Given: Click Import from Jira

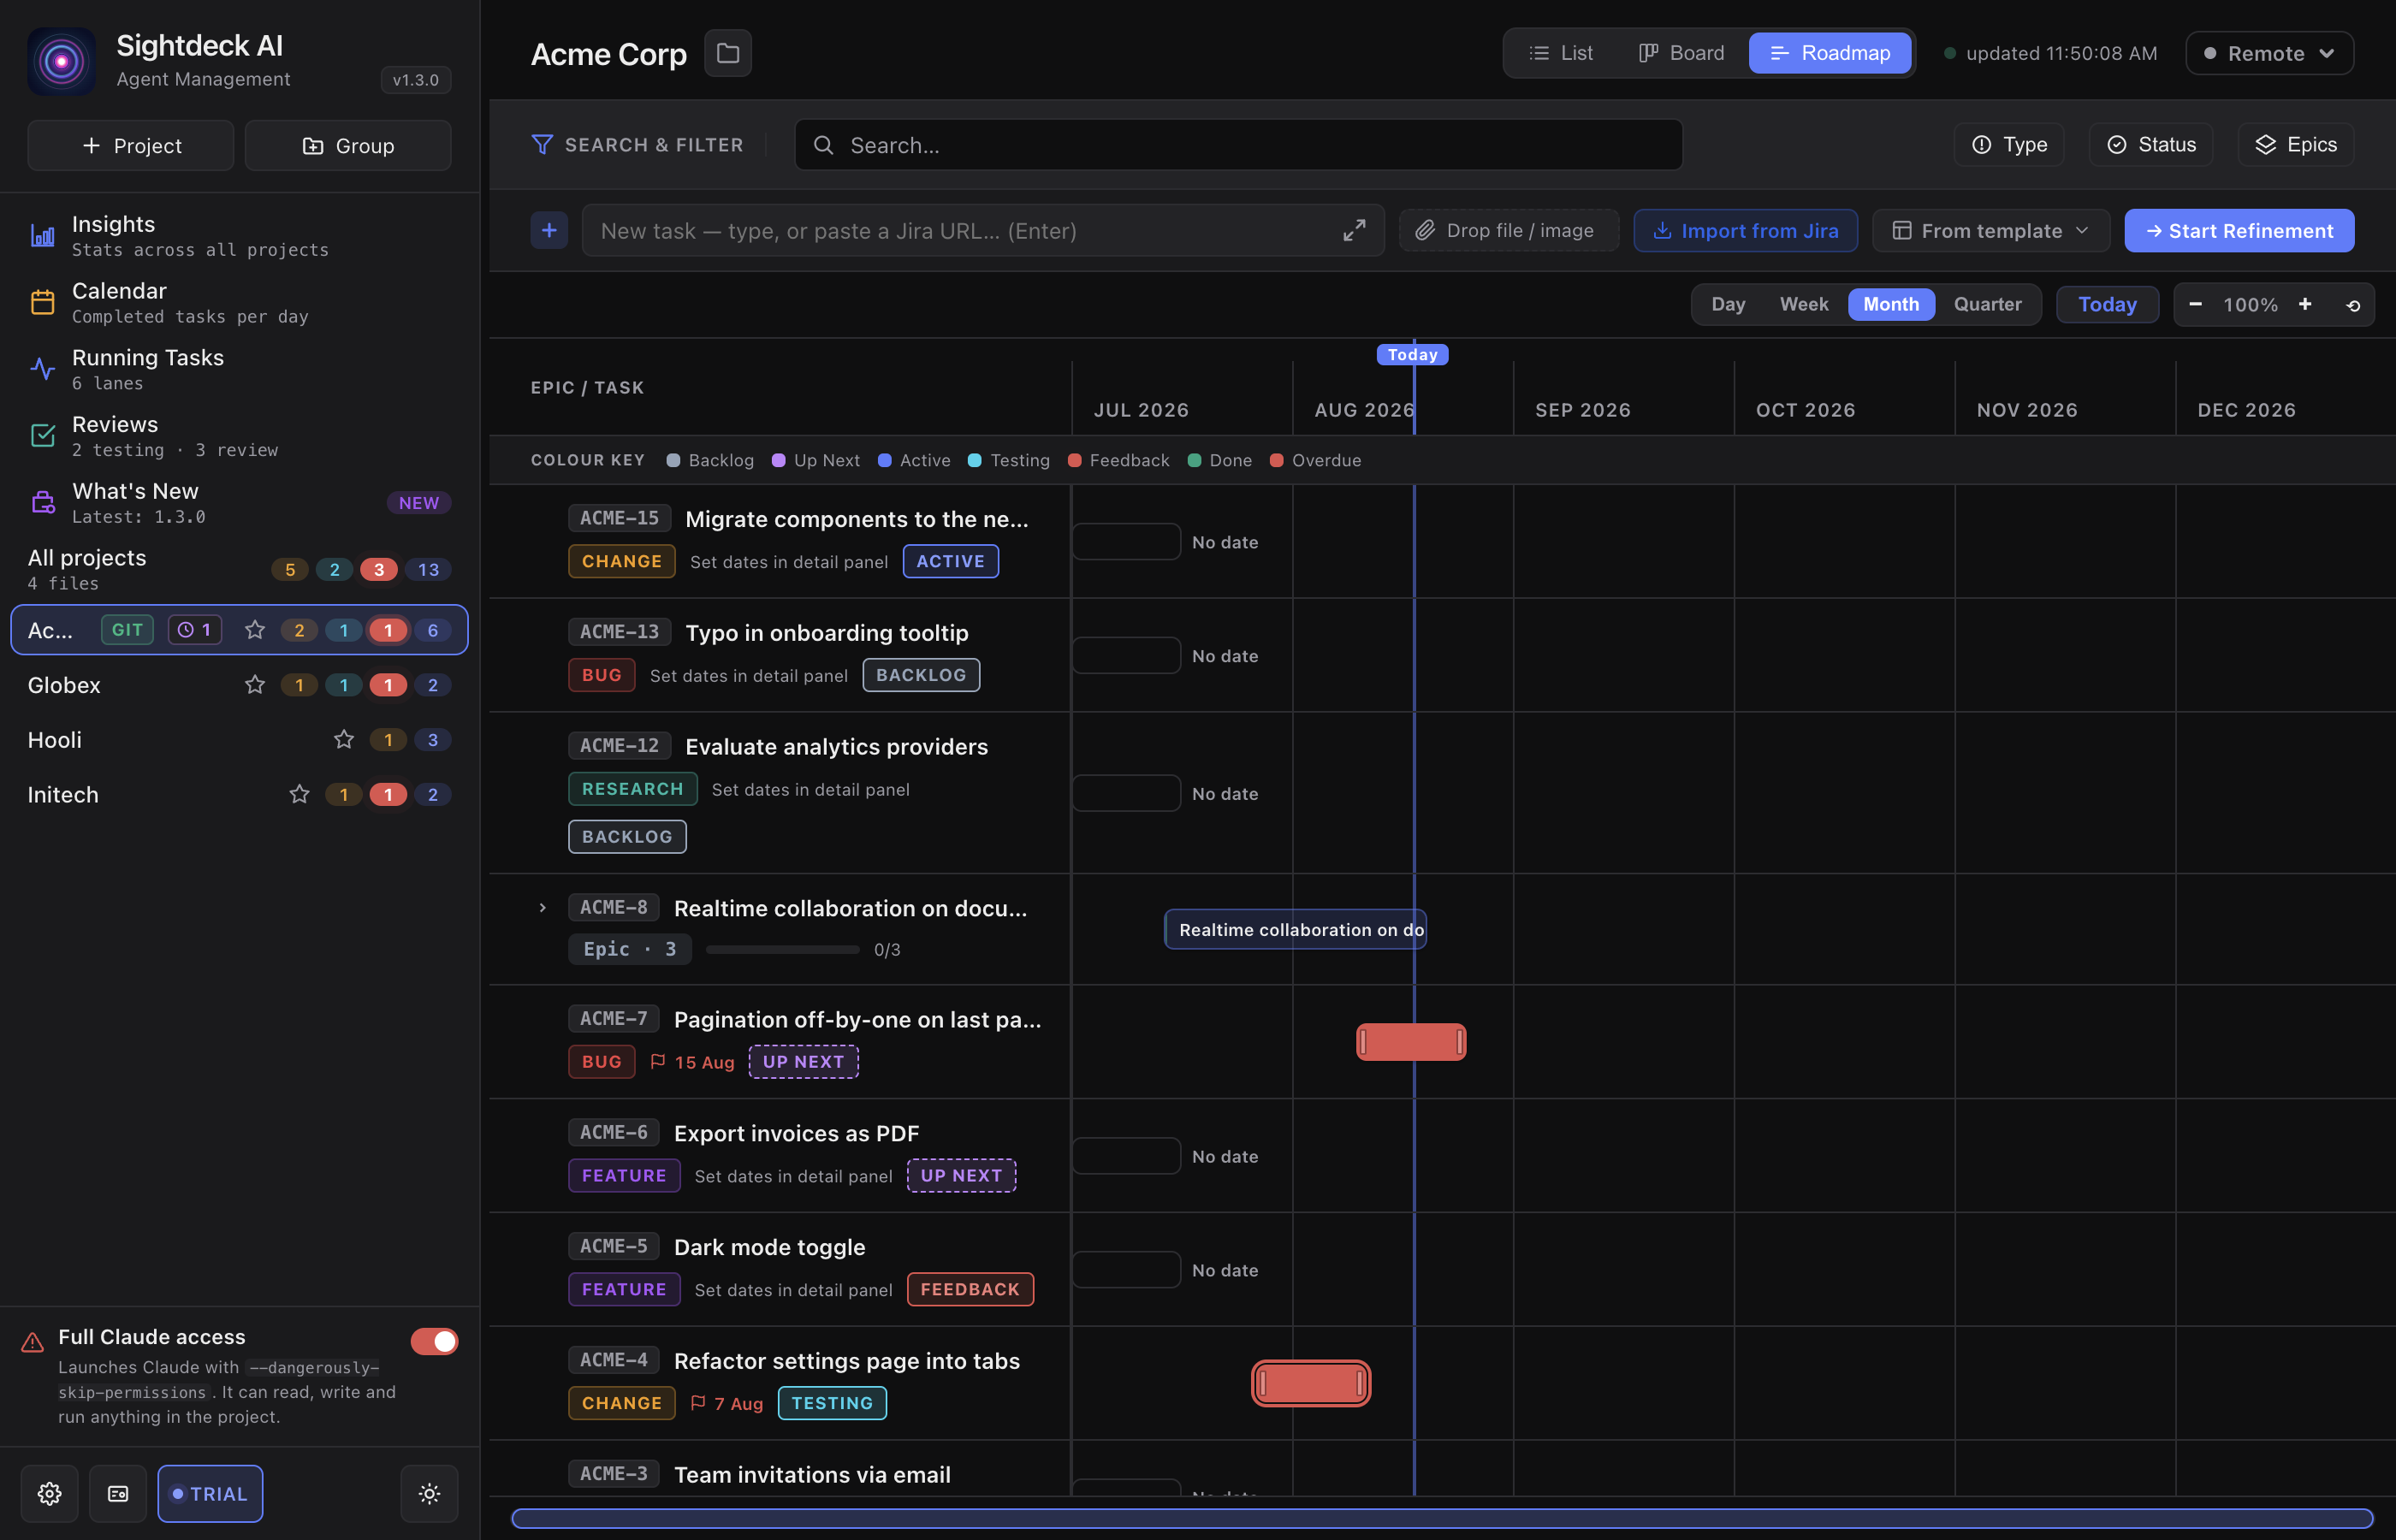Looking at the screenshot, I should 1745,231.
